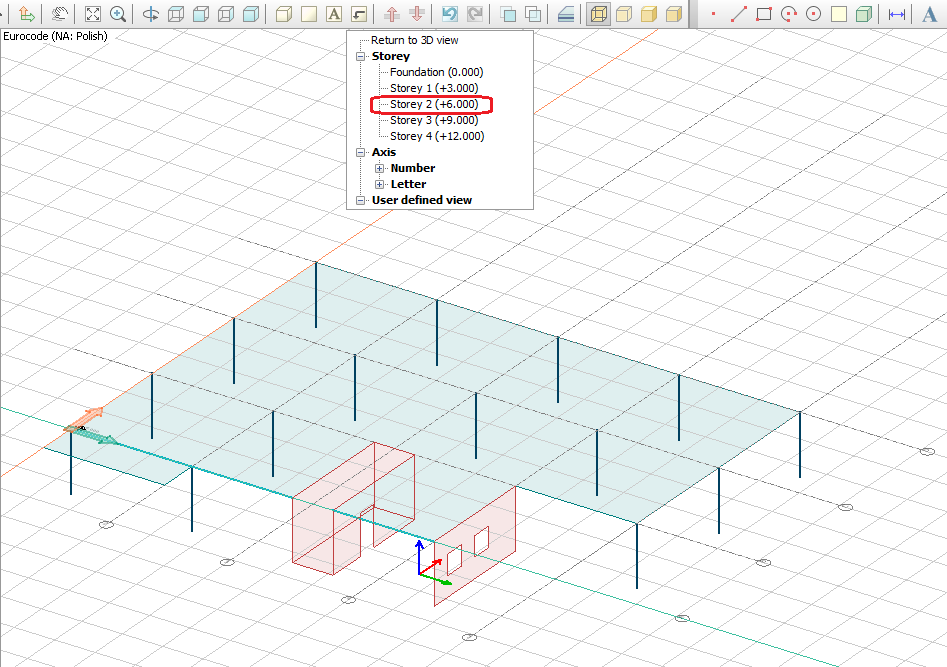Image resolution: width=947 pixels, height=667 pixels.
Task: Click the redo icon
Action: 475,14
